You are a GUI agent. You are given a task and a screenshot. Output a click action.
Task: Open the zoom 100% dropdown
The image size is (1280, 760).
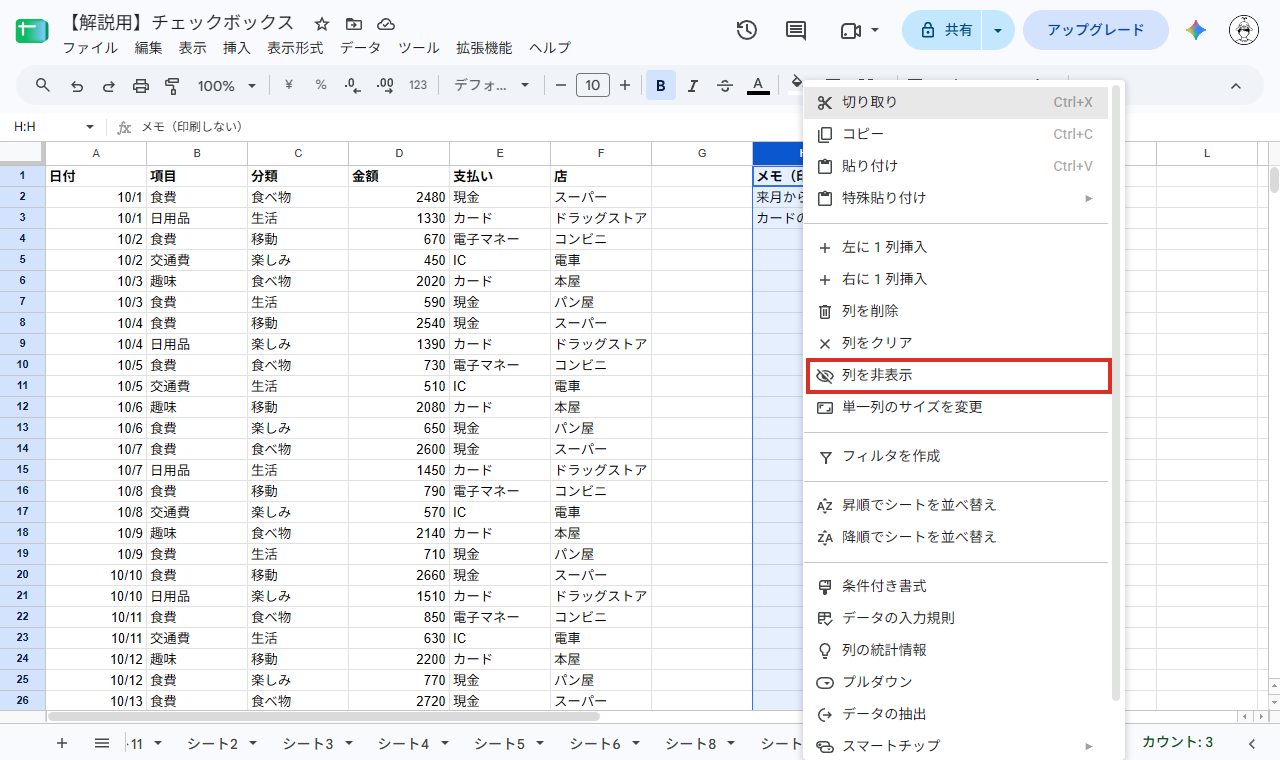click(x=226, y=85)
